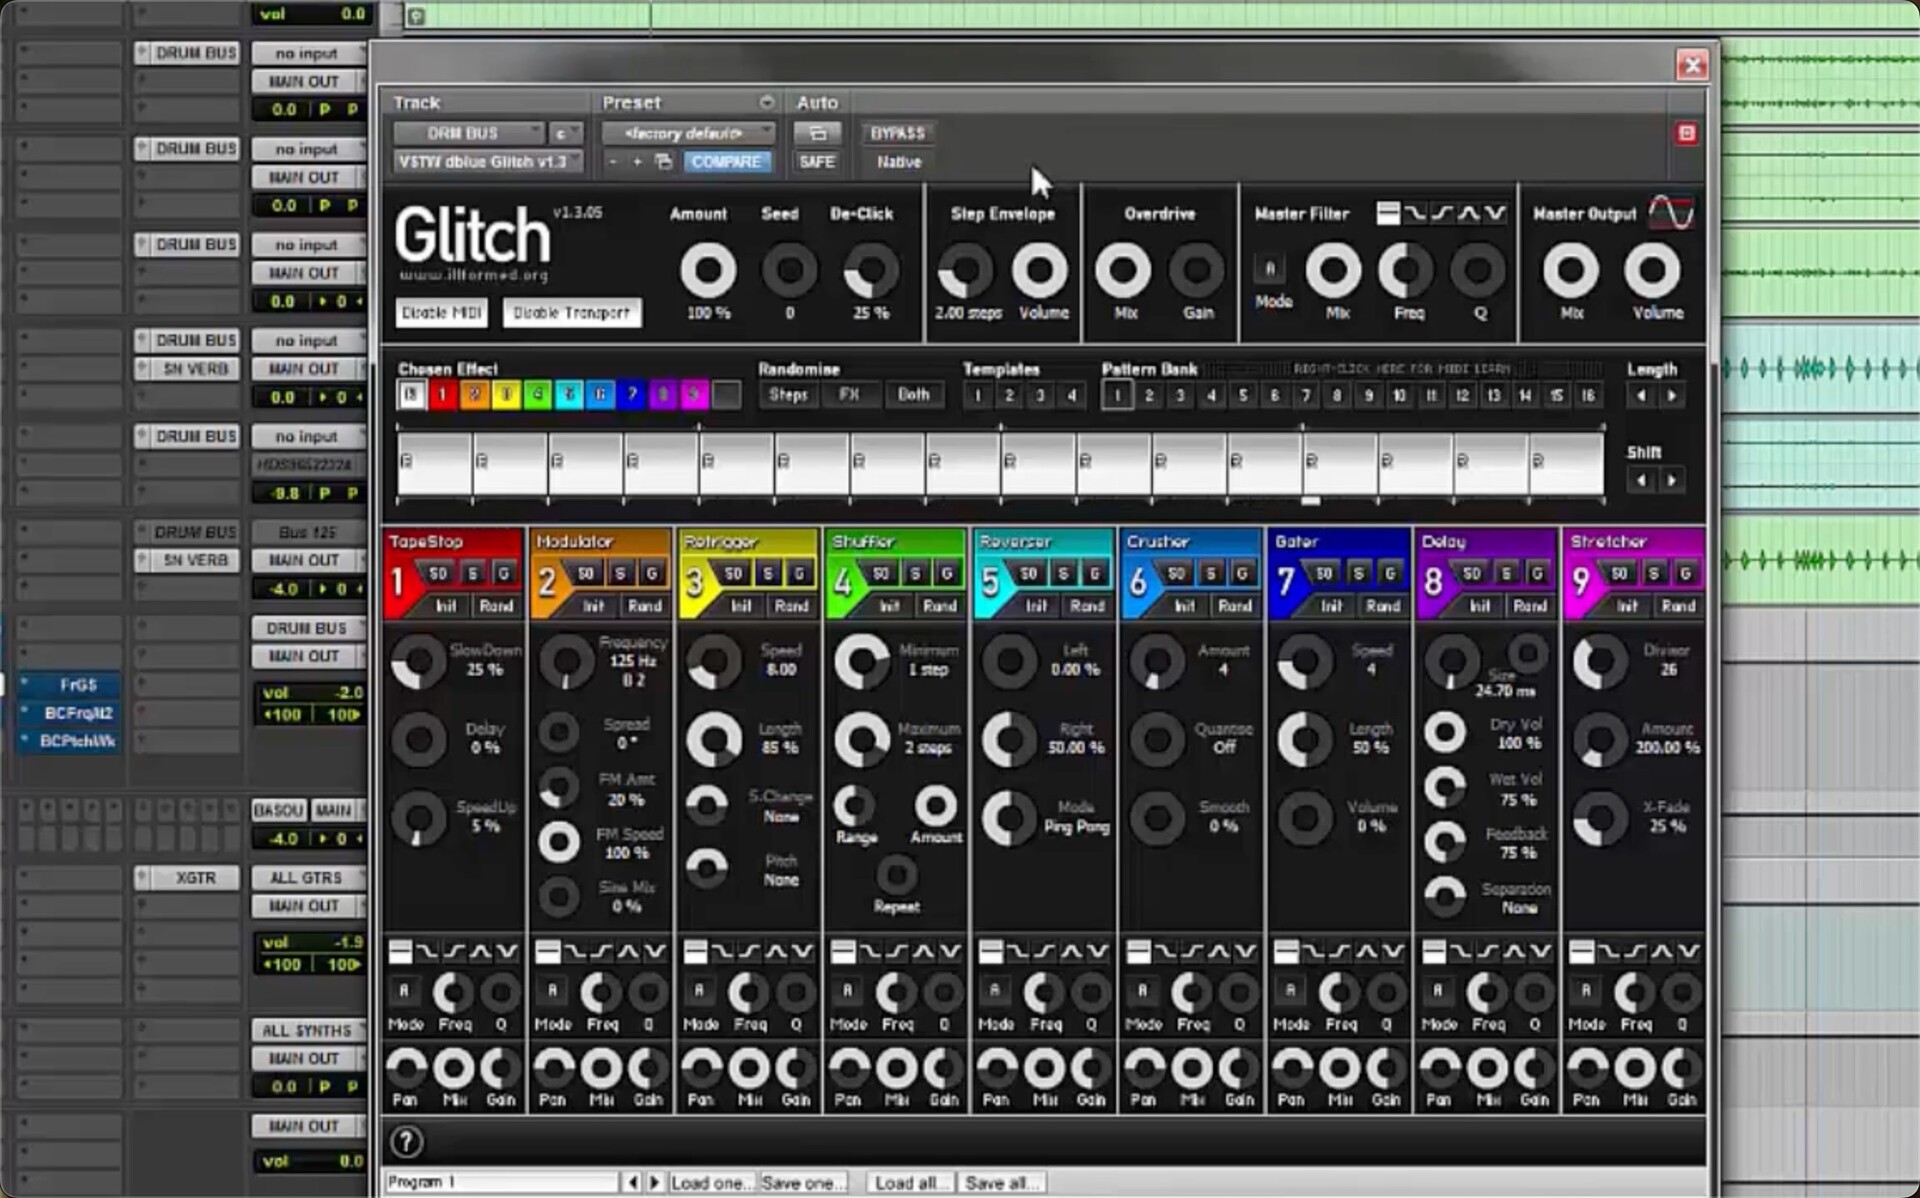This screenshot has height=1198, width=1920.
Task: Open the factory default preset dropdown
Action: click(688, 133)
